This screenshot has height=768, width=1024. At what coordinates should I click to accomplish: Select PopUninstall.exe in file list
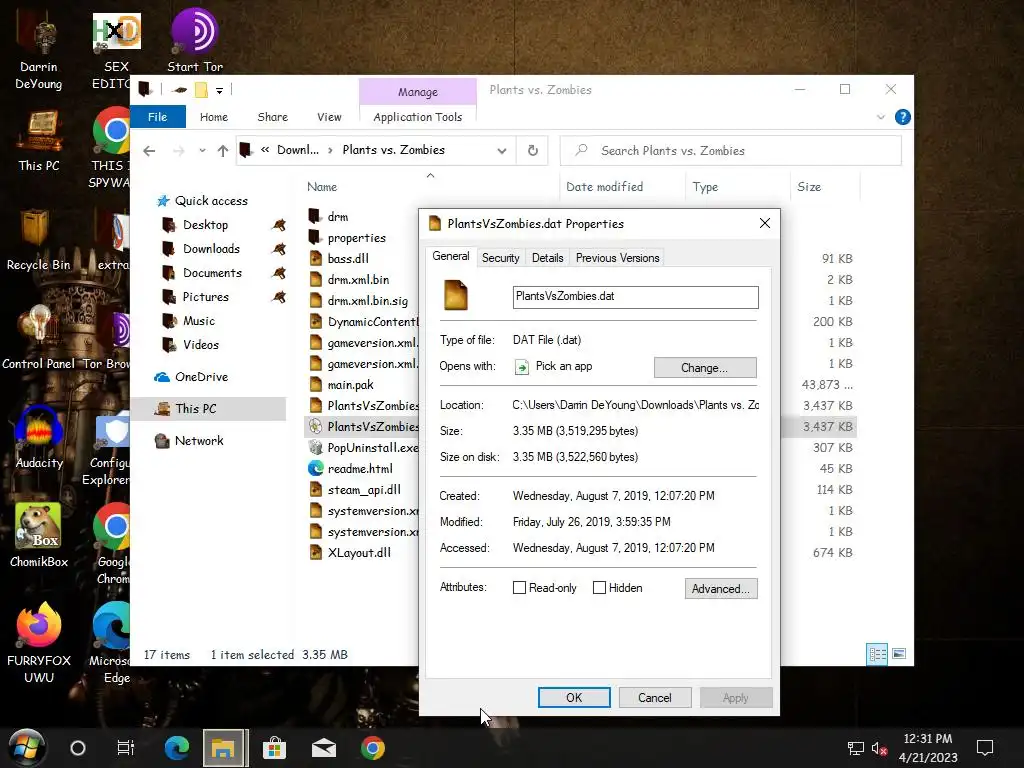[372, 447]
